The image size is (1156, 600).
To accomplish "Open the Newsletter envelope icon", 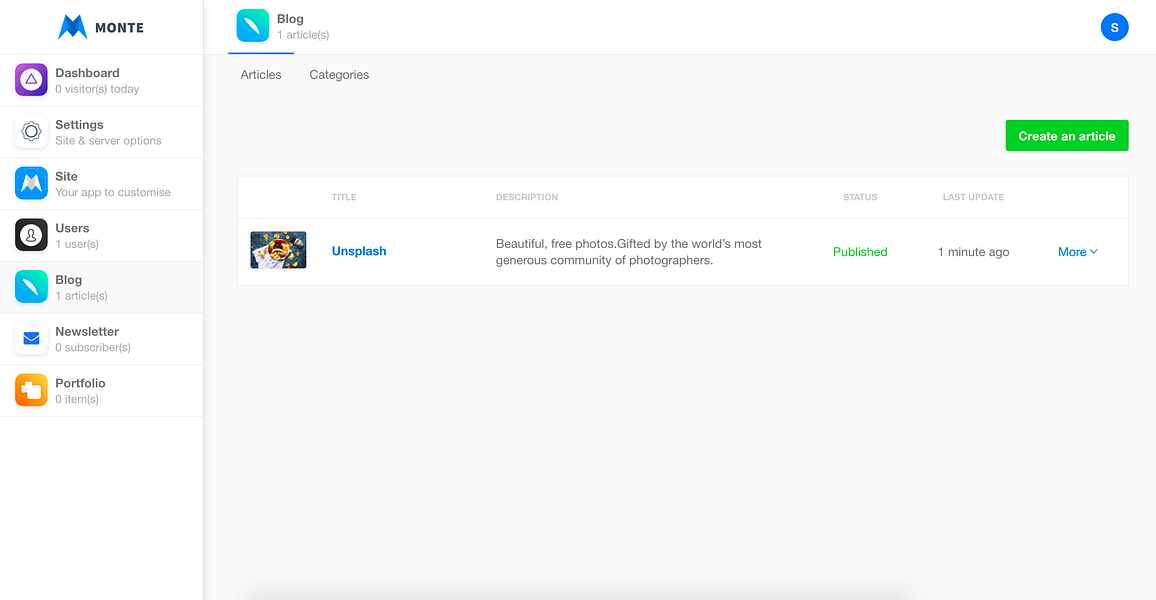I will click(31, 338).
